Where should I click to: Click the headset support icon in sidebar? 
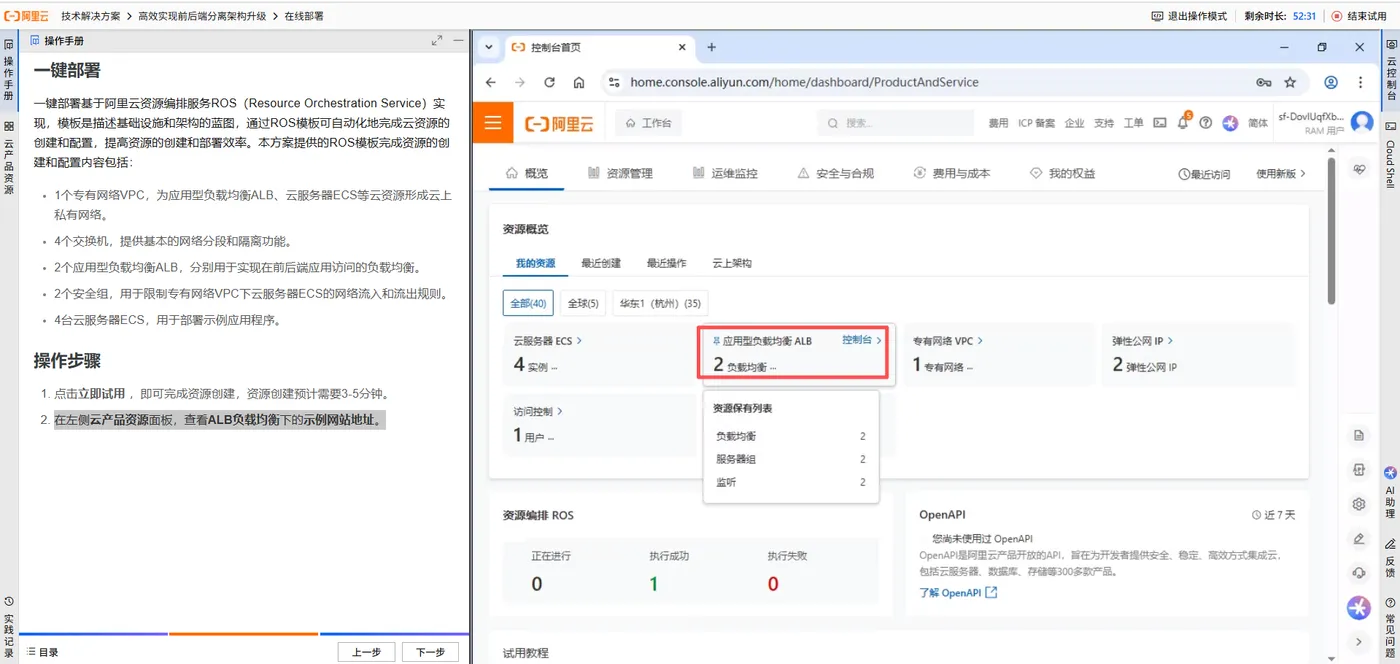[x=1359, y=573]
